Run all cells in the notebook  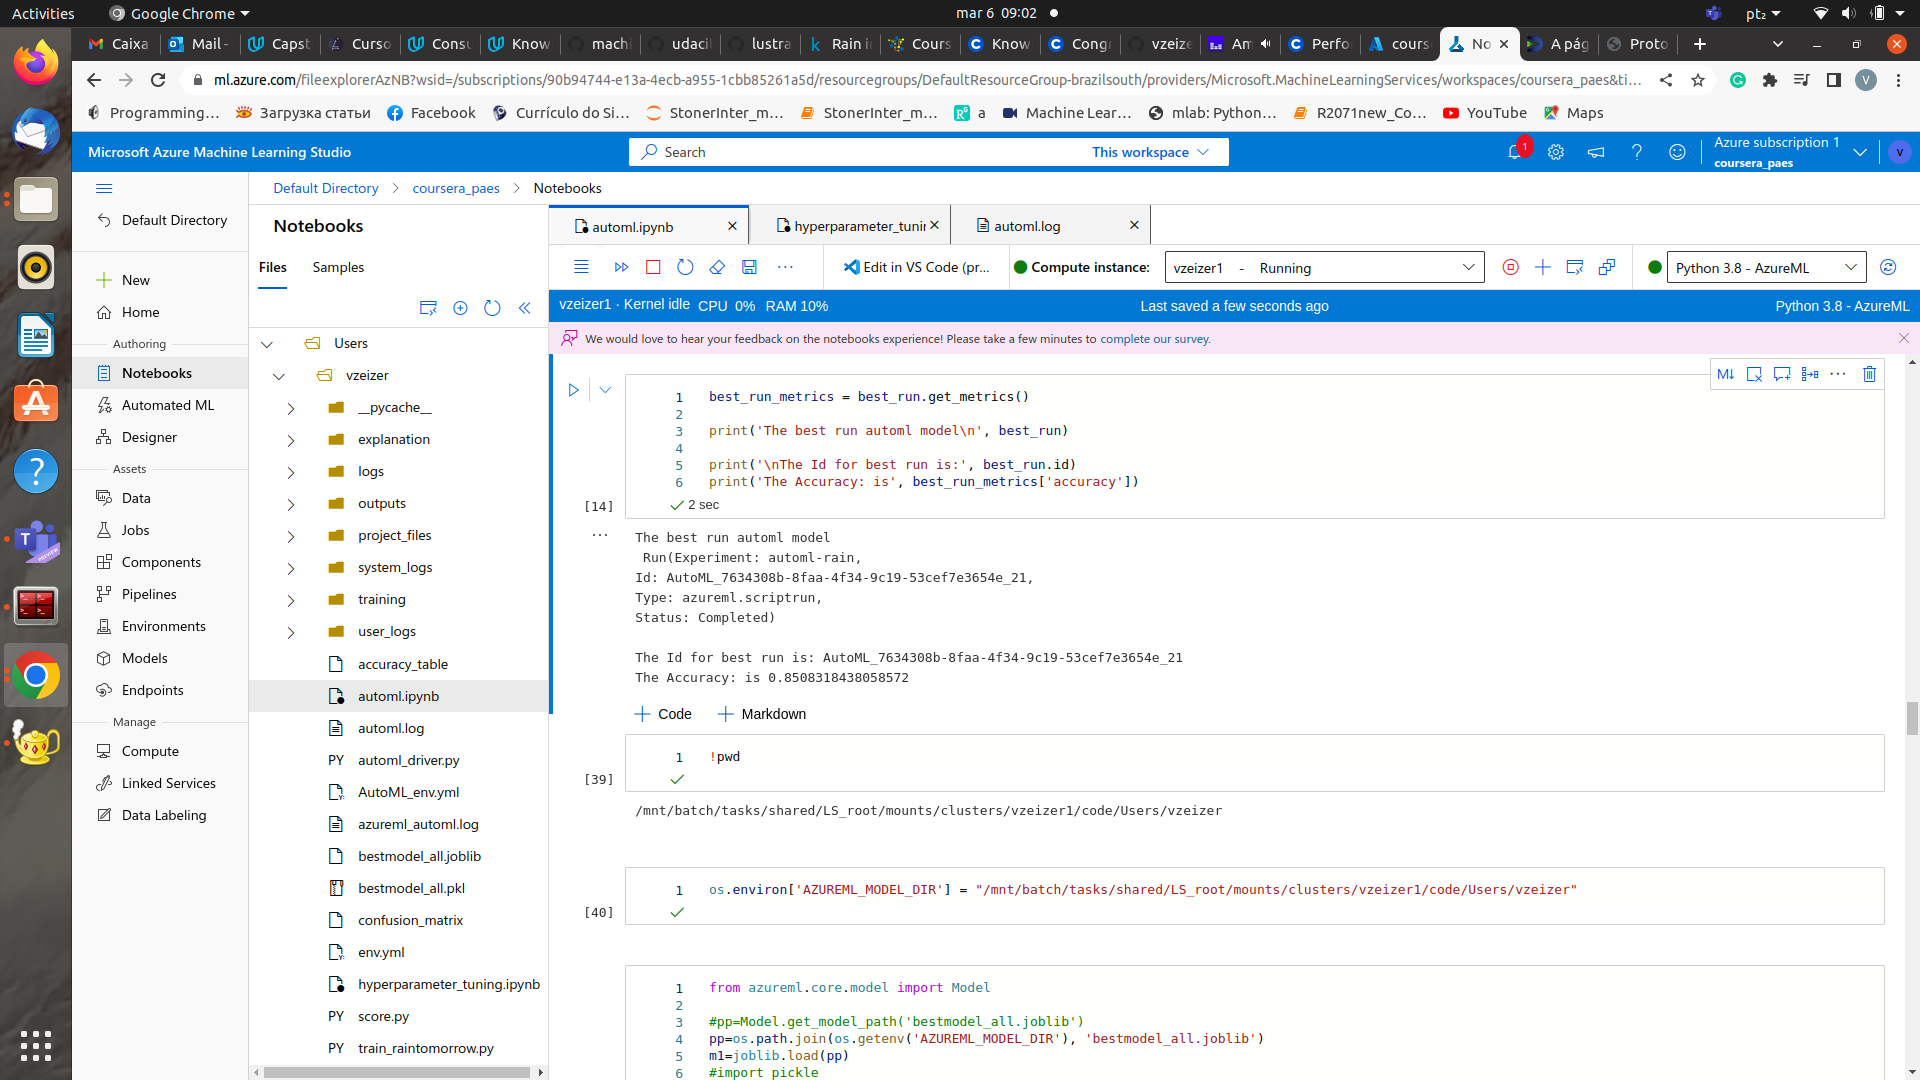621,267
